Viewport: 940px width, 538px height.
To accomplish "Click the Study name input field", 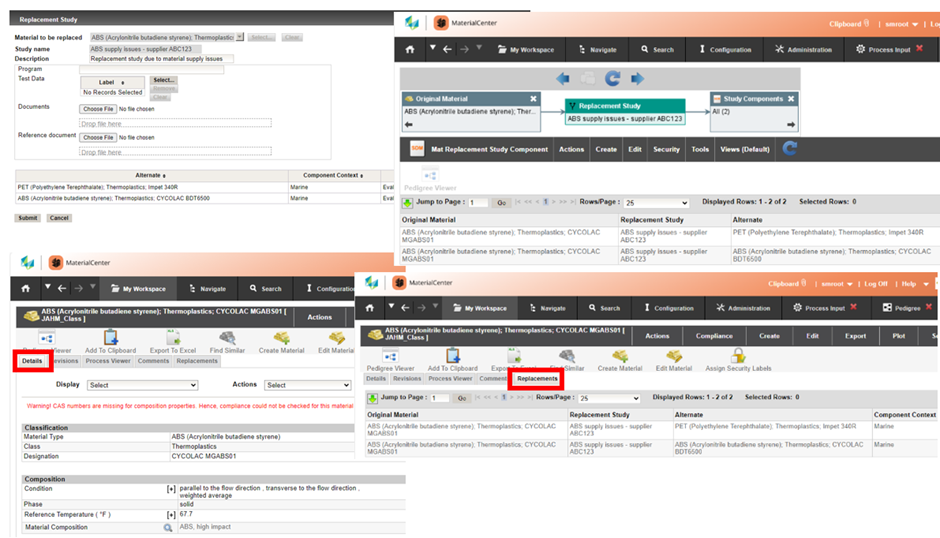I will (146, 49).
